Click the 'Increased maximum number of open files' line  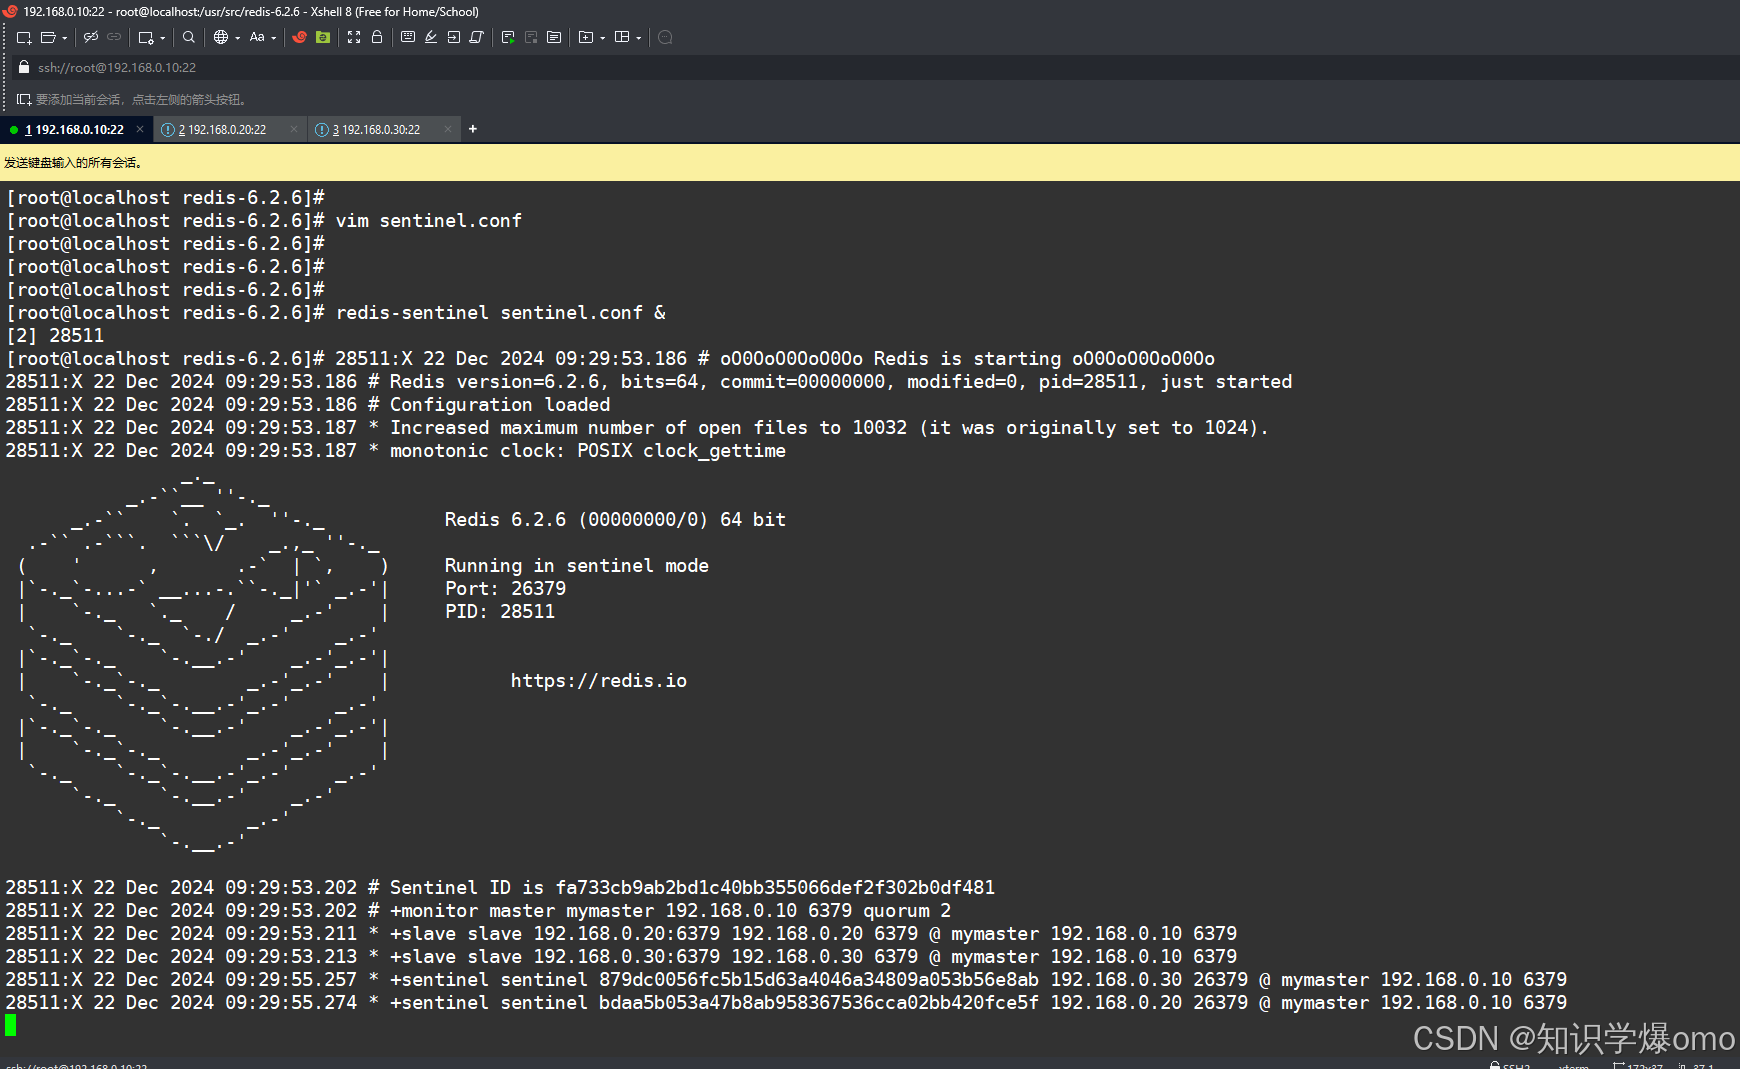tap(637, 427)
